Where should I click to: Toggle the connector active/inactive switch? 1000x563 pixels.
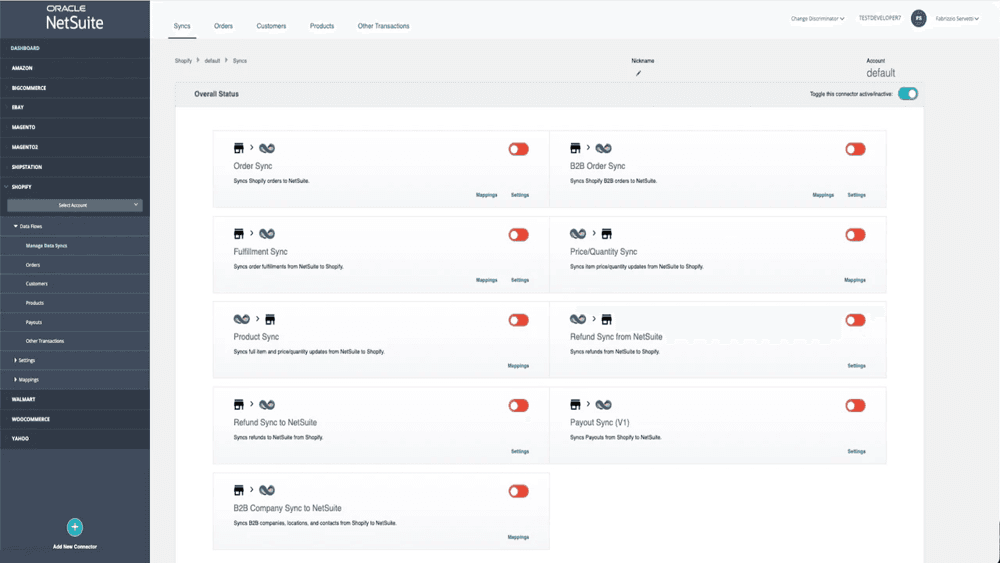pyautogui.click(x=908, y=94)
